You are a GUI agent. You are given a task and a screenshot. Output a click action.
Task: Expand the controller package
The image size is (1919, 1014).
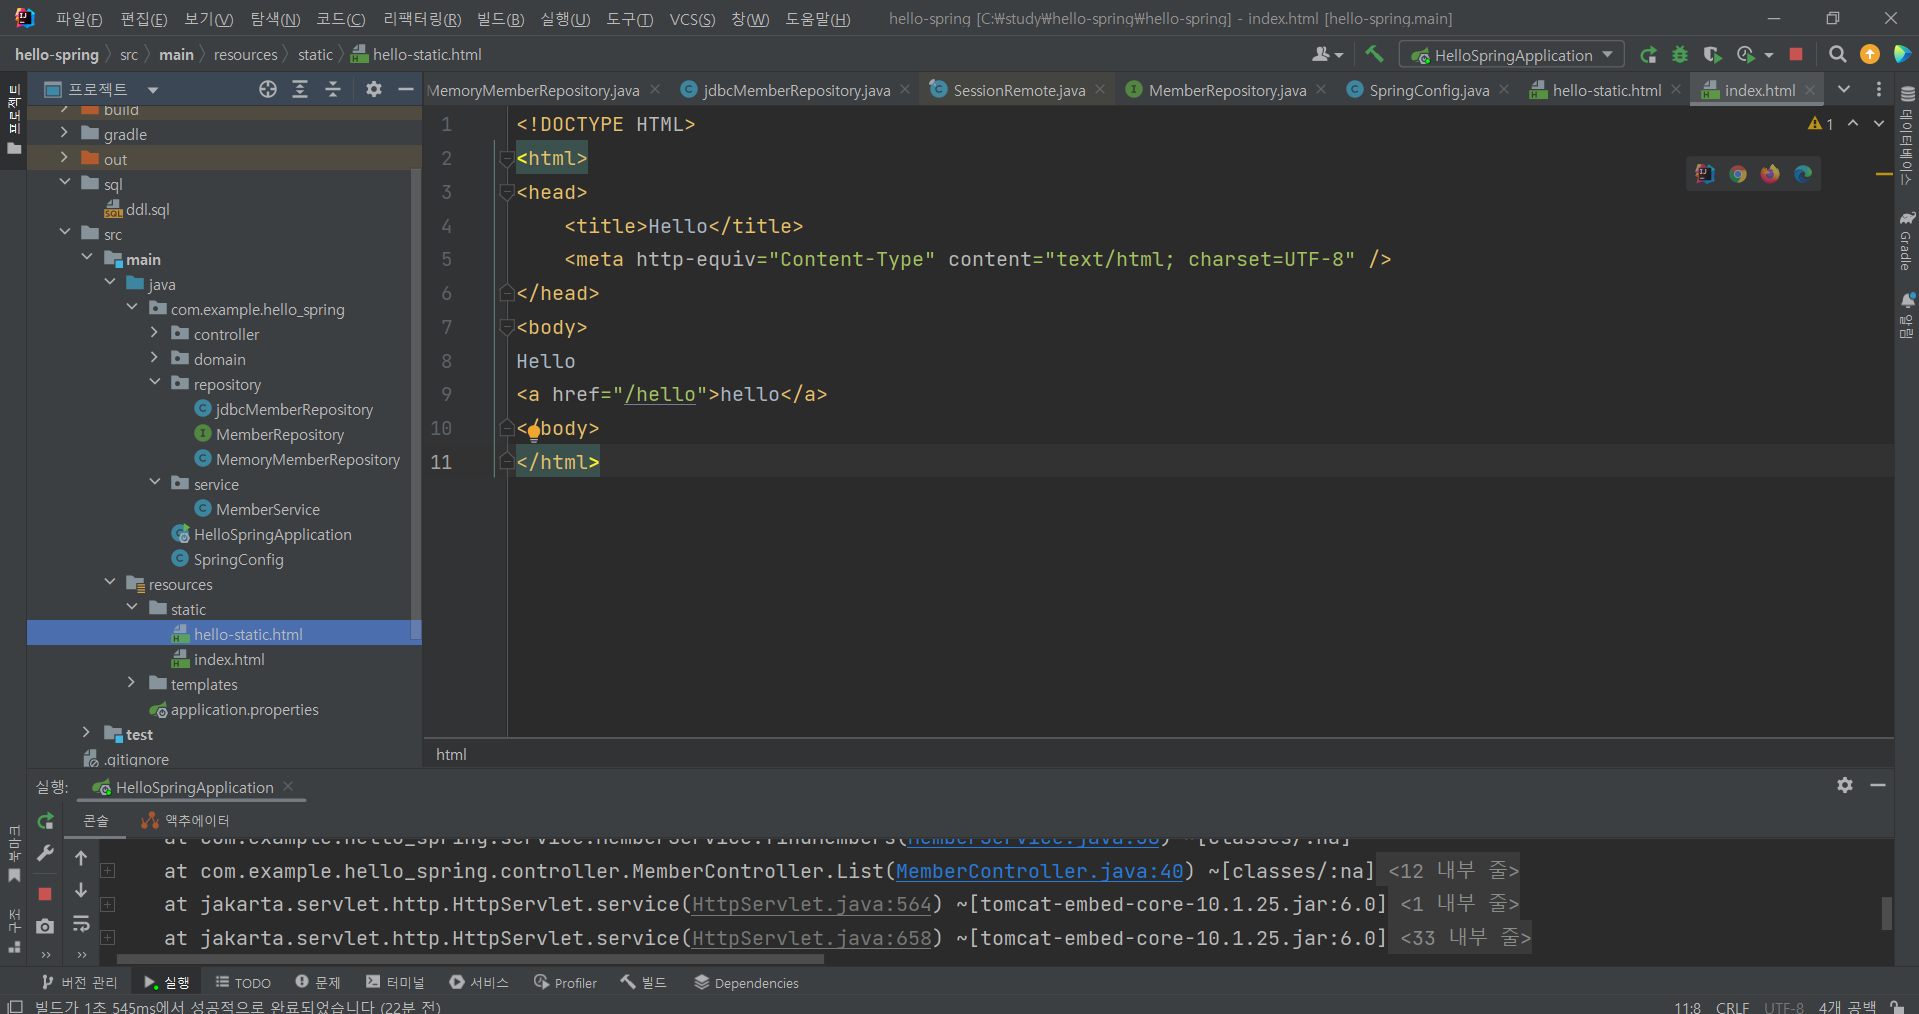[x=154, y=333]
